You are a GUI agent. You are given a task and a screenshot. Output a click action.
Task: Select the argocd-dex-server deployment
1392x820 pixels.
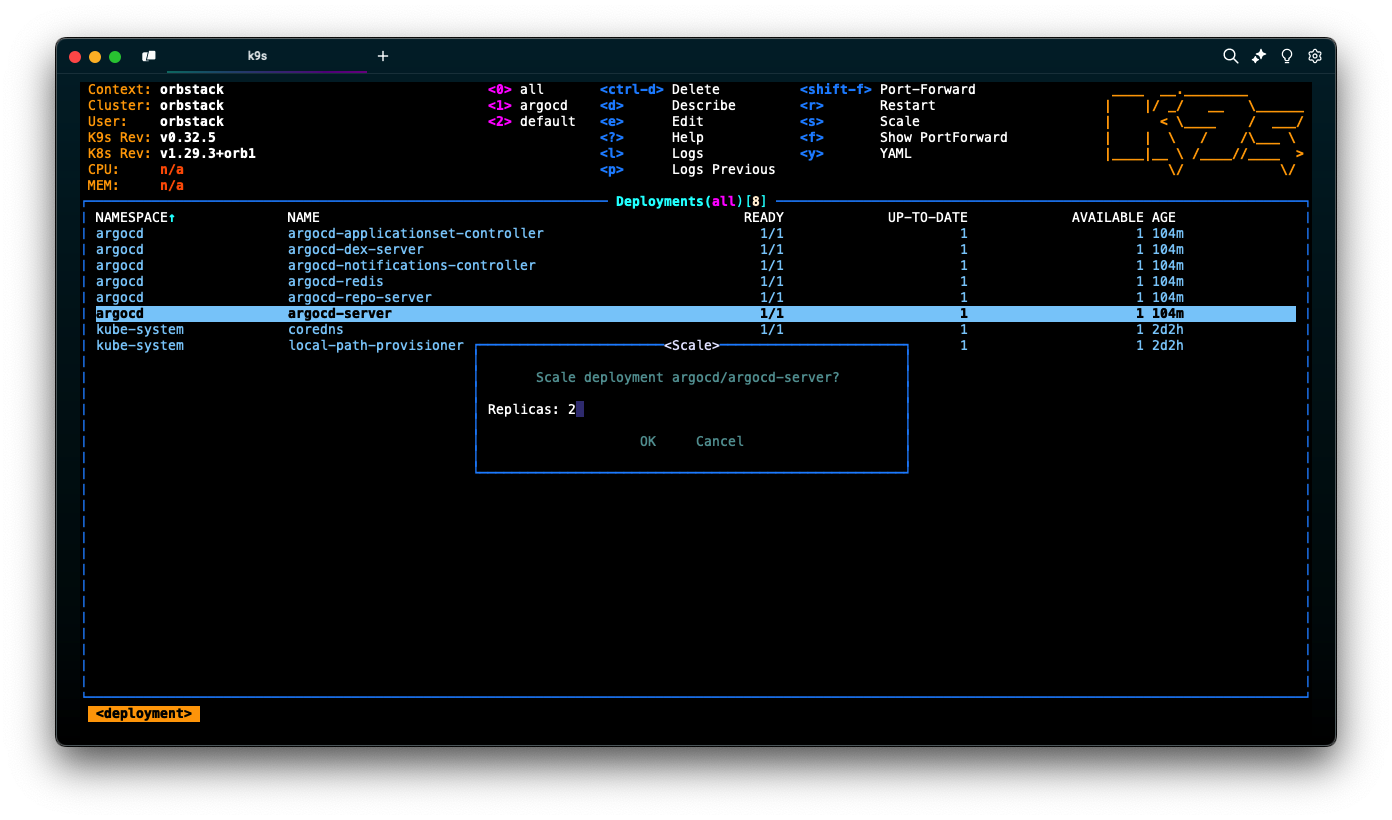point(696,249)
